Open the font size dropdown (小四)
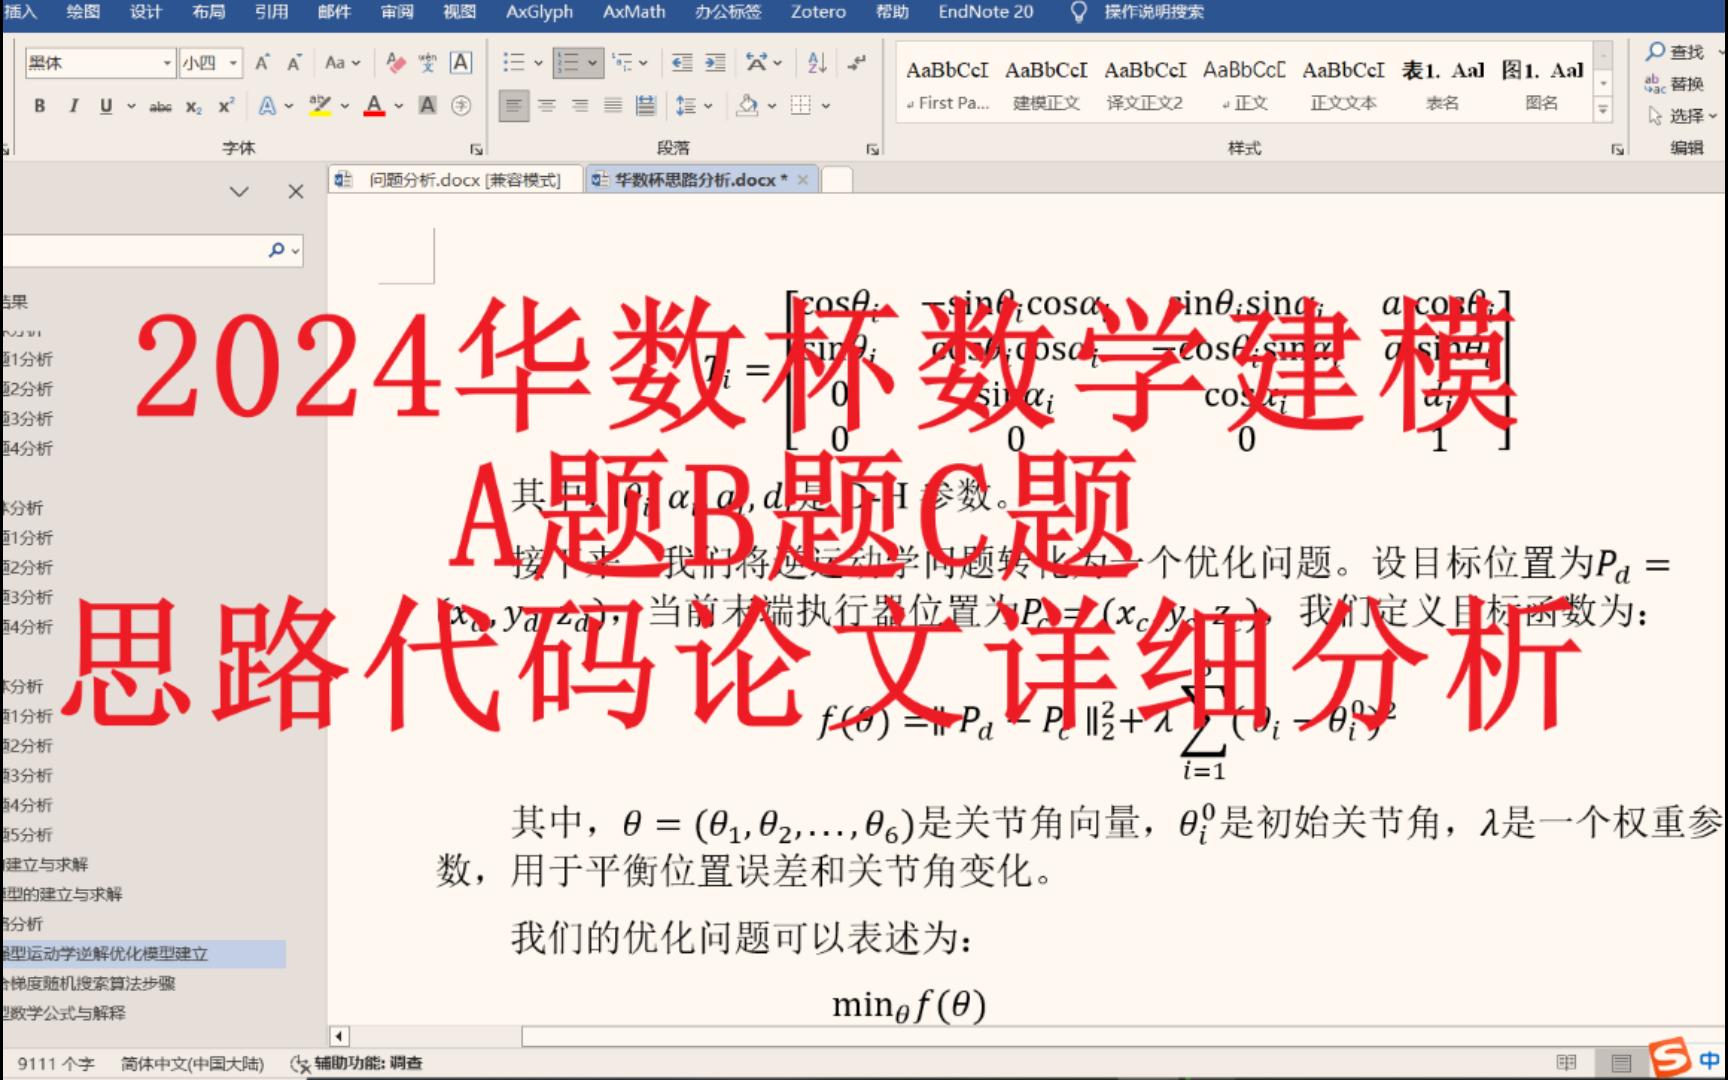The height and width of the screenshot is (1080, 1728). [x=233, y=63]
